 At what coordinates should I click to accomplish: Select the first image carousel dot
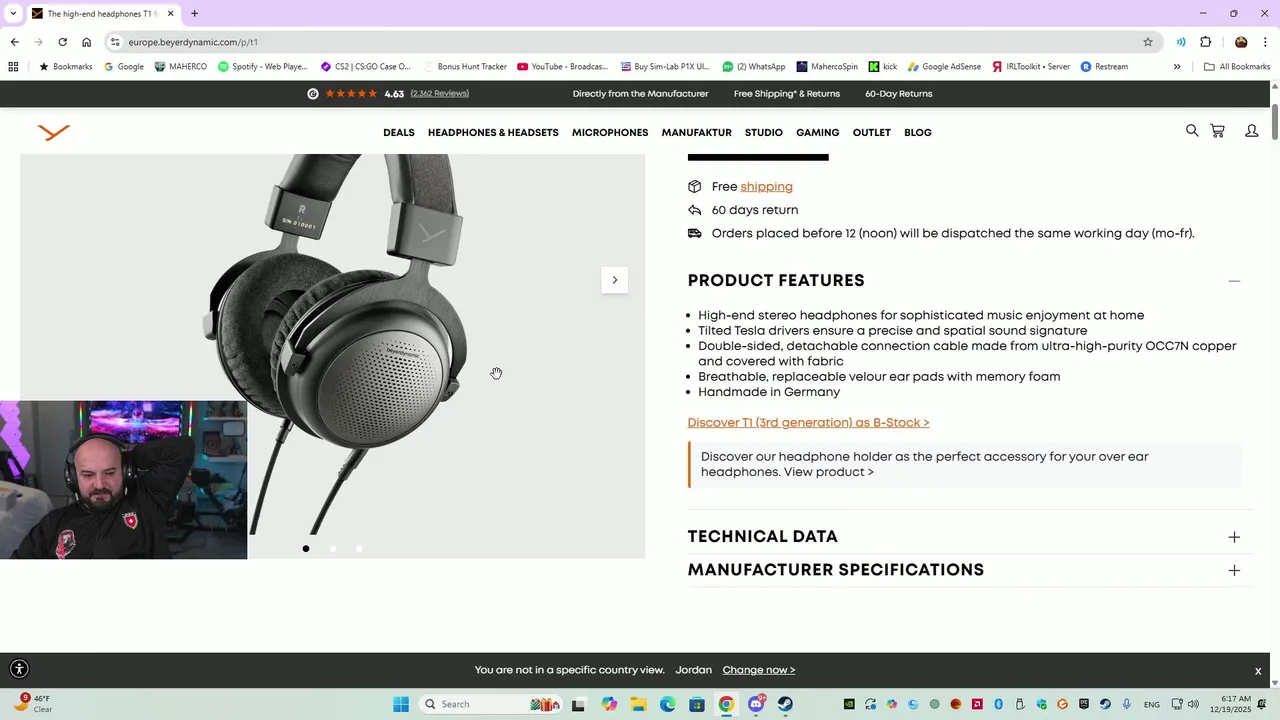tap(306, 548)
